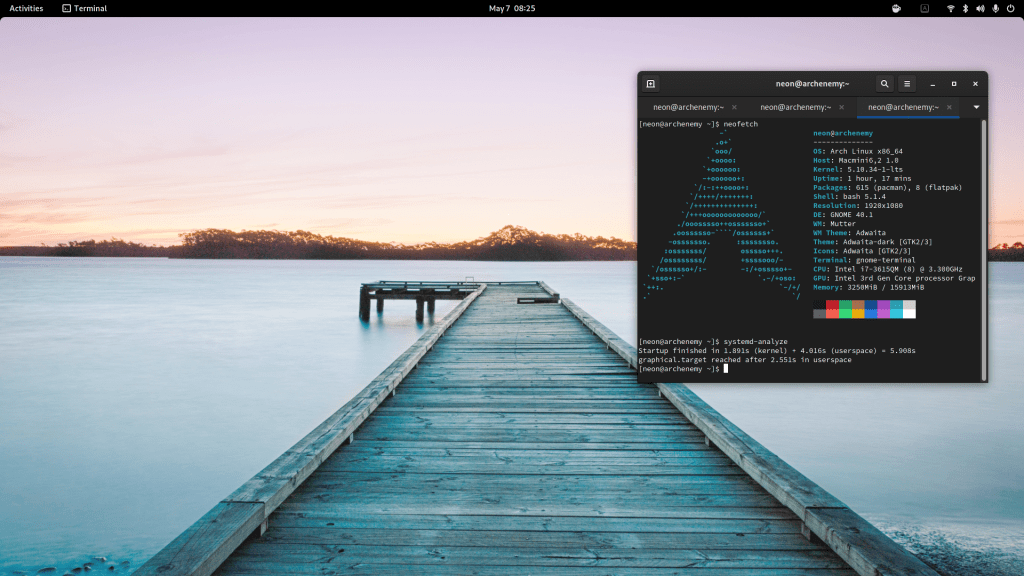Click the speaker volume icon
Image resolution: width=1024 pixels, height=576 pixels.
click(980, 8)
